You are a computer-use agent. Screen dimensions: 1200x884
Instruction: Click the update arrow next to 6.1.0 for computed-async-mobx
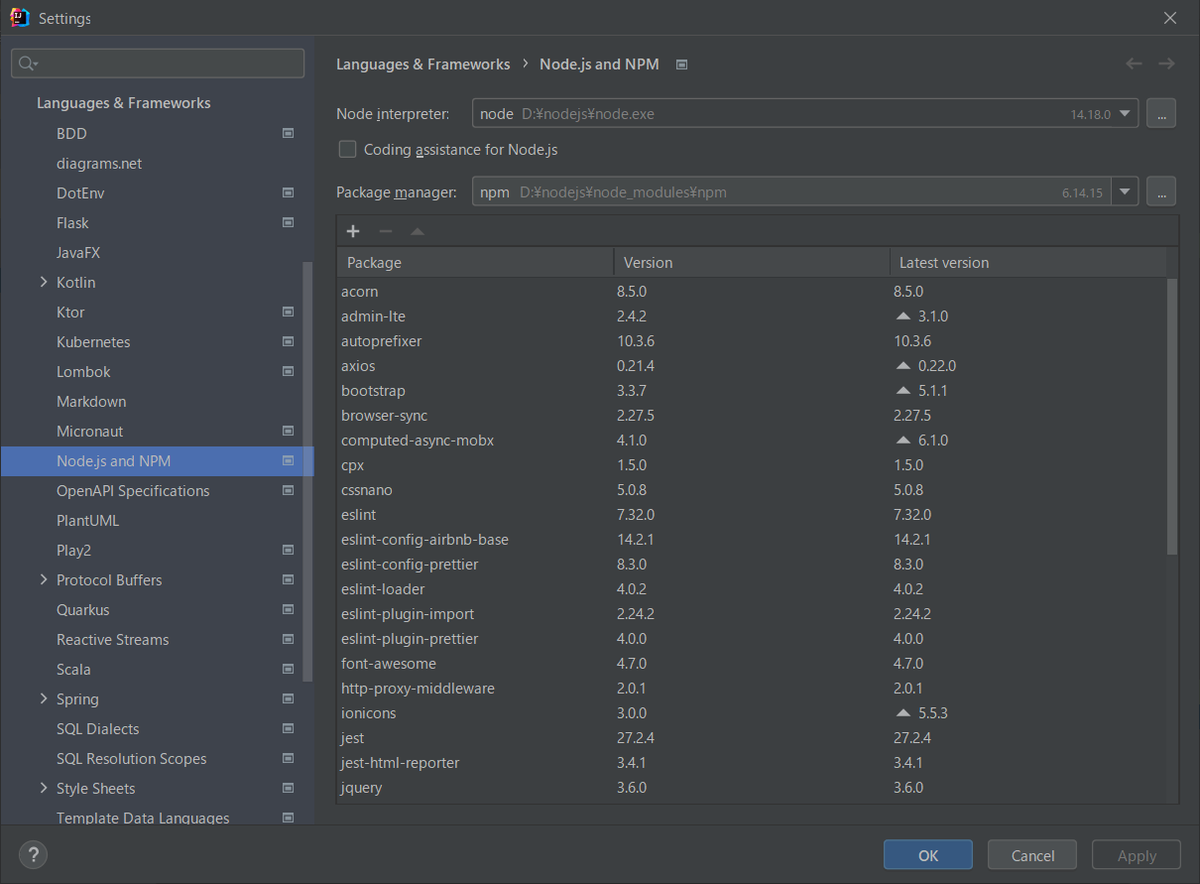[x=904, y=440]
